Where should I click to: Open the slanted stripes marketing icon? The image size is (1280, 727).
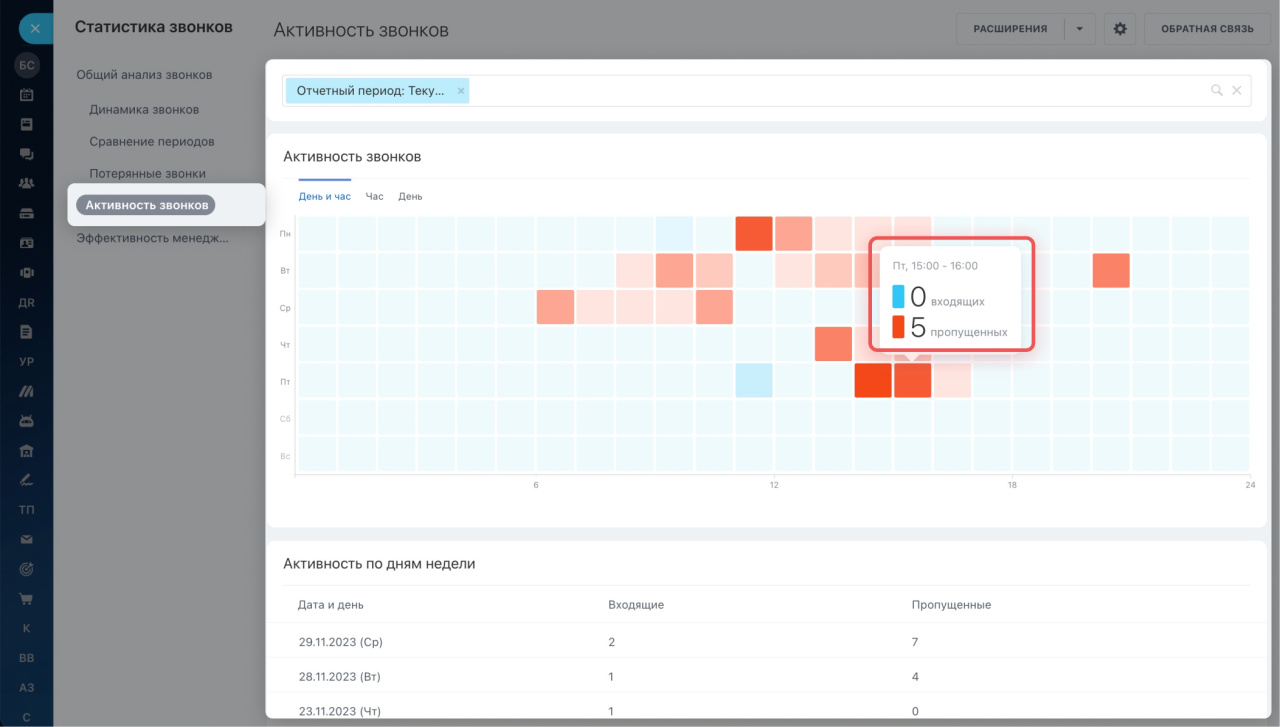(27, 391)
